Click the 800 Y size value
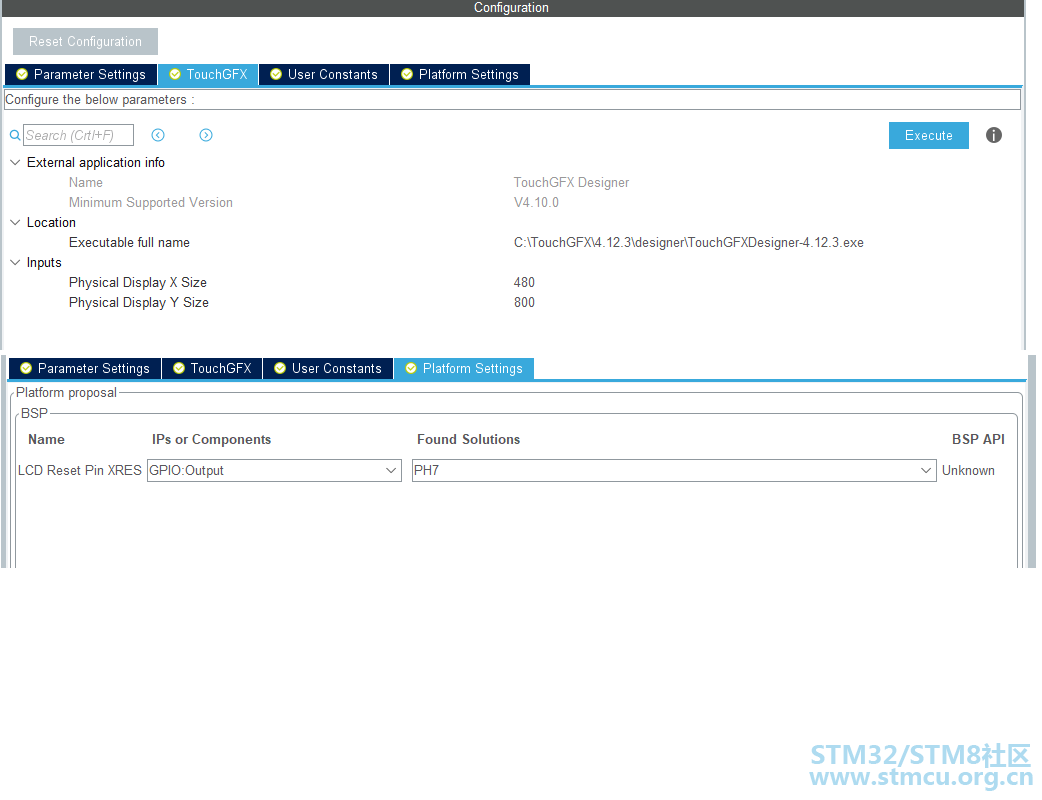 pyautogui.click(x=524, y=302)
